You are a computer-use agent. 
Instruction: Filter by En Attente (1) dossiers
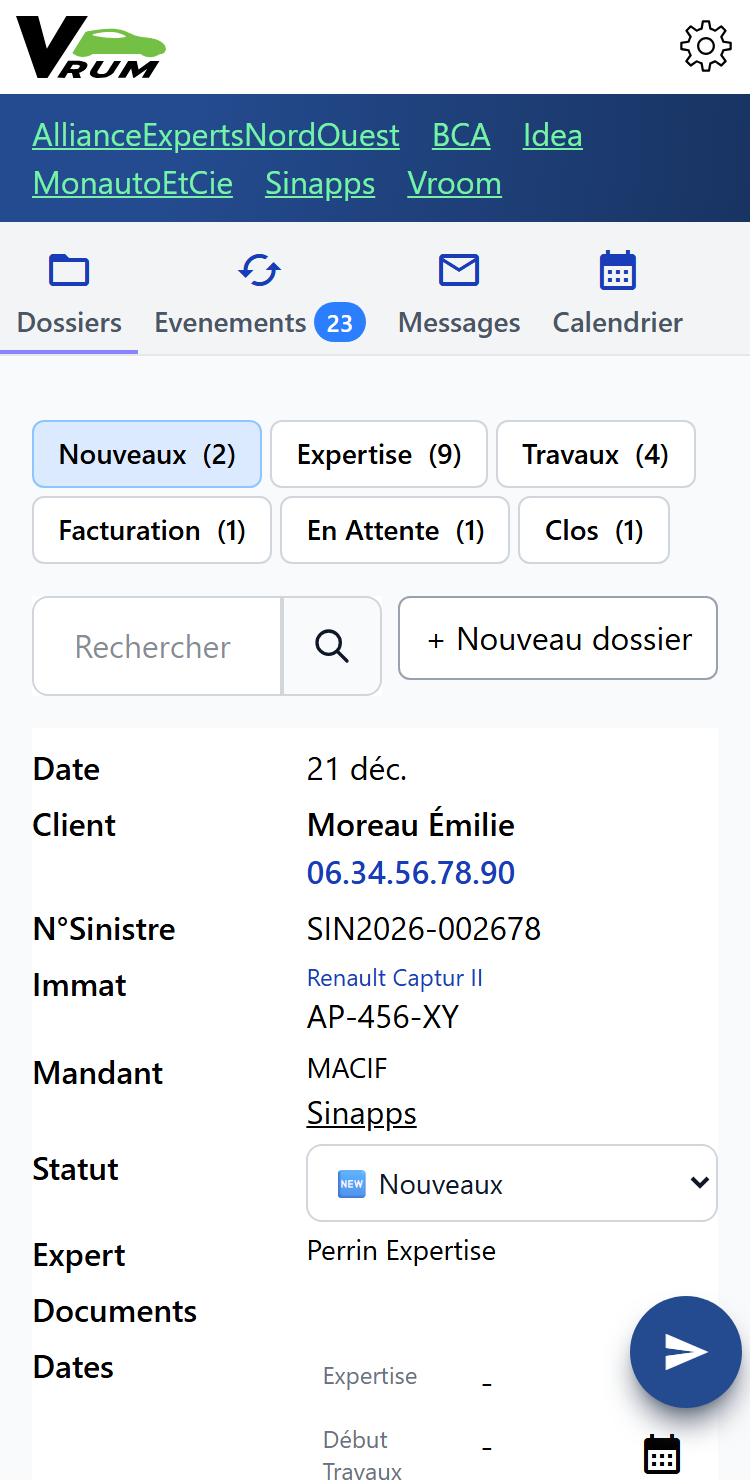coord(395,530)
